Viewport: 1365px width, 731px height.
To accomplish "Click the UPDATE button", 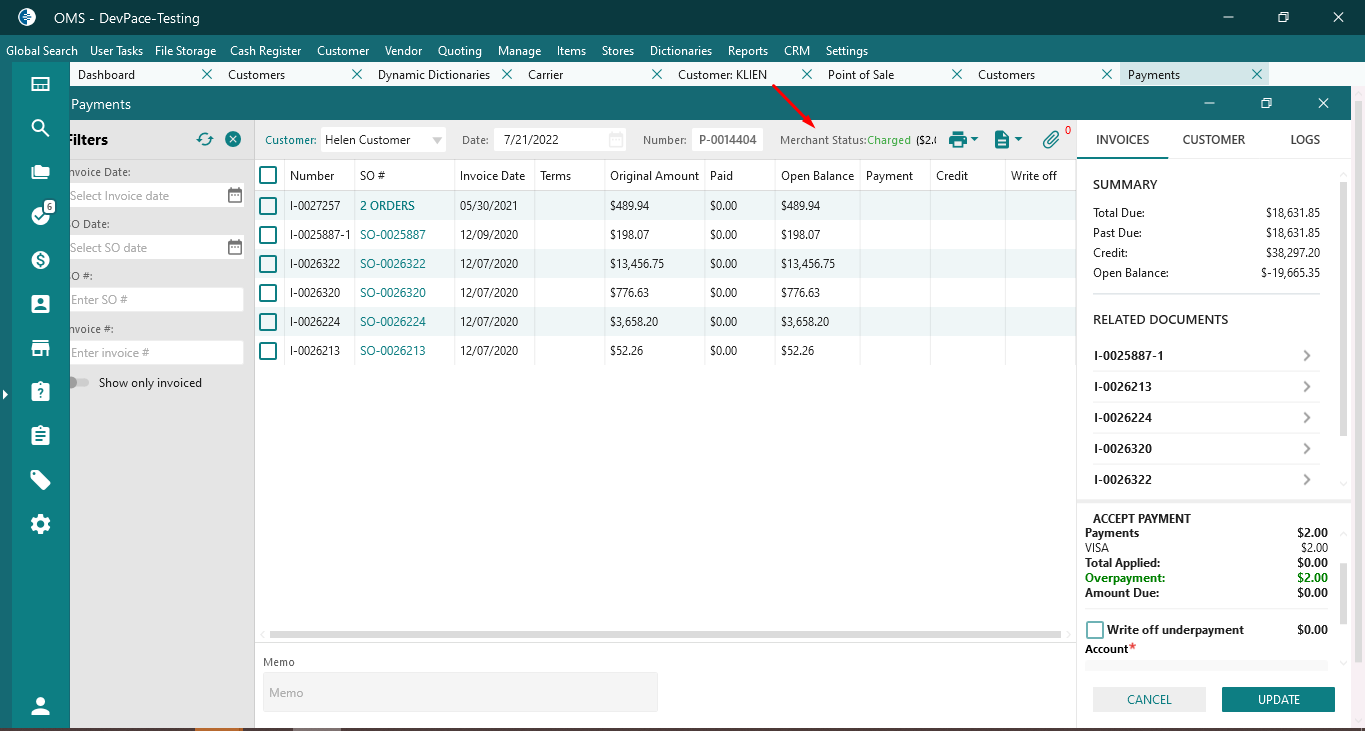I will [1278, 700].
